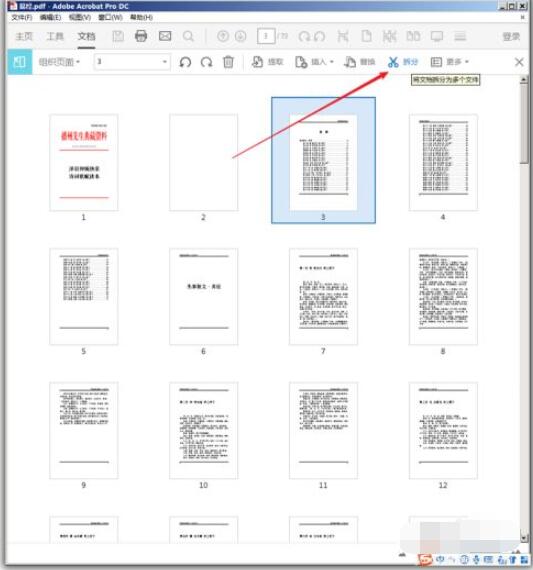Click the scrolling lines icon in top toolbar
The width and height of the screenshot is (533, 570).
coord(460,36)
